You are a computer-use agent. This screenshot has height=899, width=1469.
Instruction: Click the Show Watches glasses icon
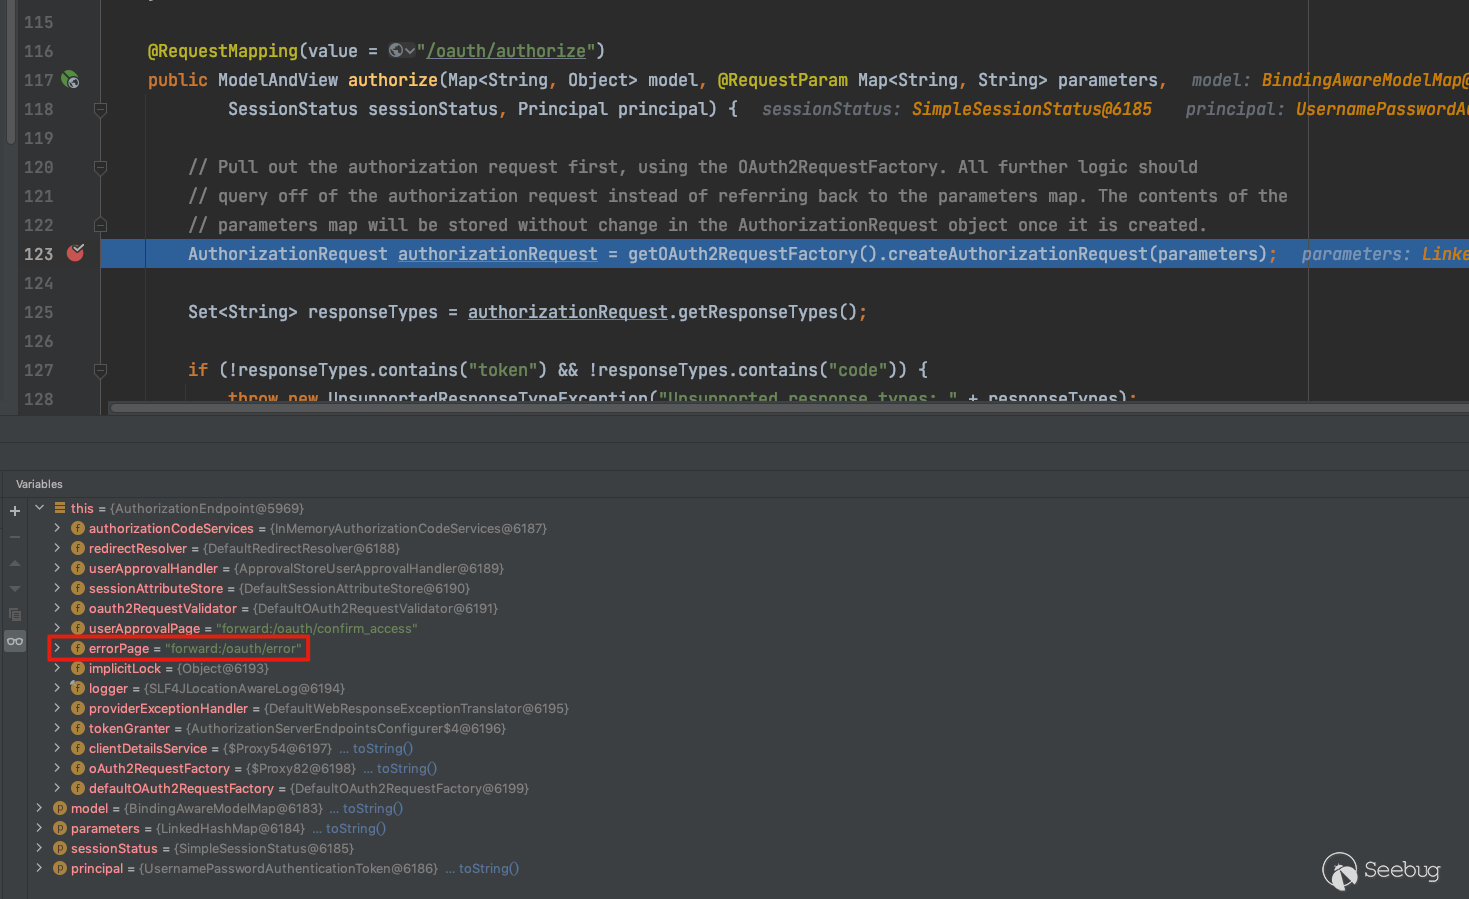(15, 641)
